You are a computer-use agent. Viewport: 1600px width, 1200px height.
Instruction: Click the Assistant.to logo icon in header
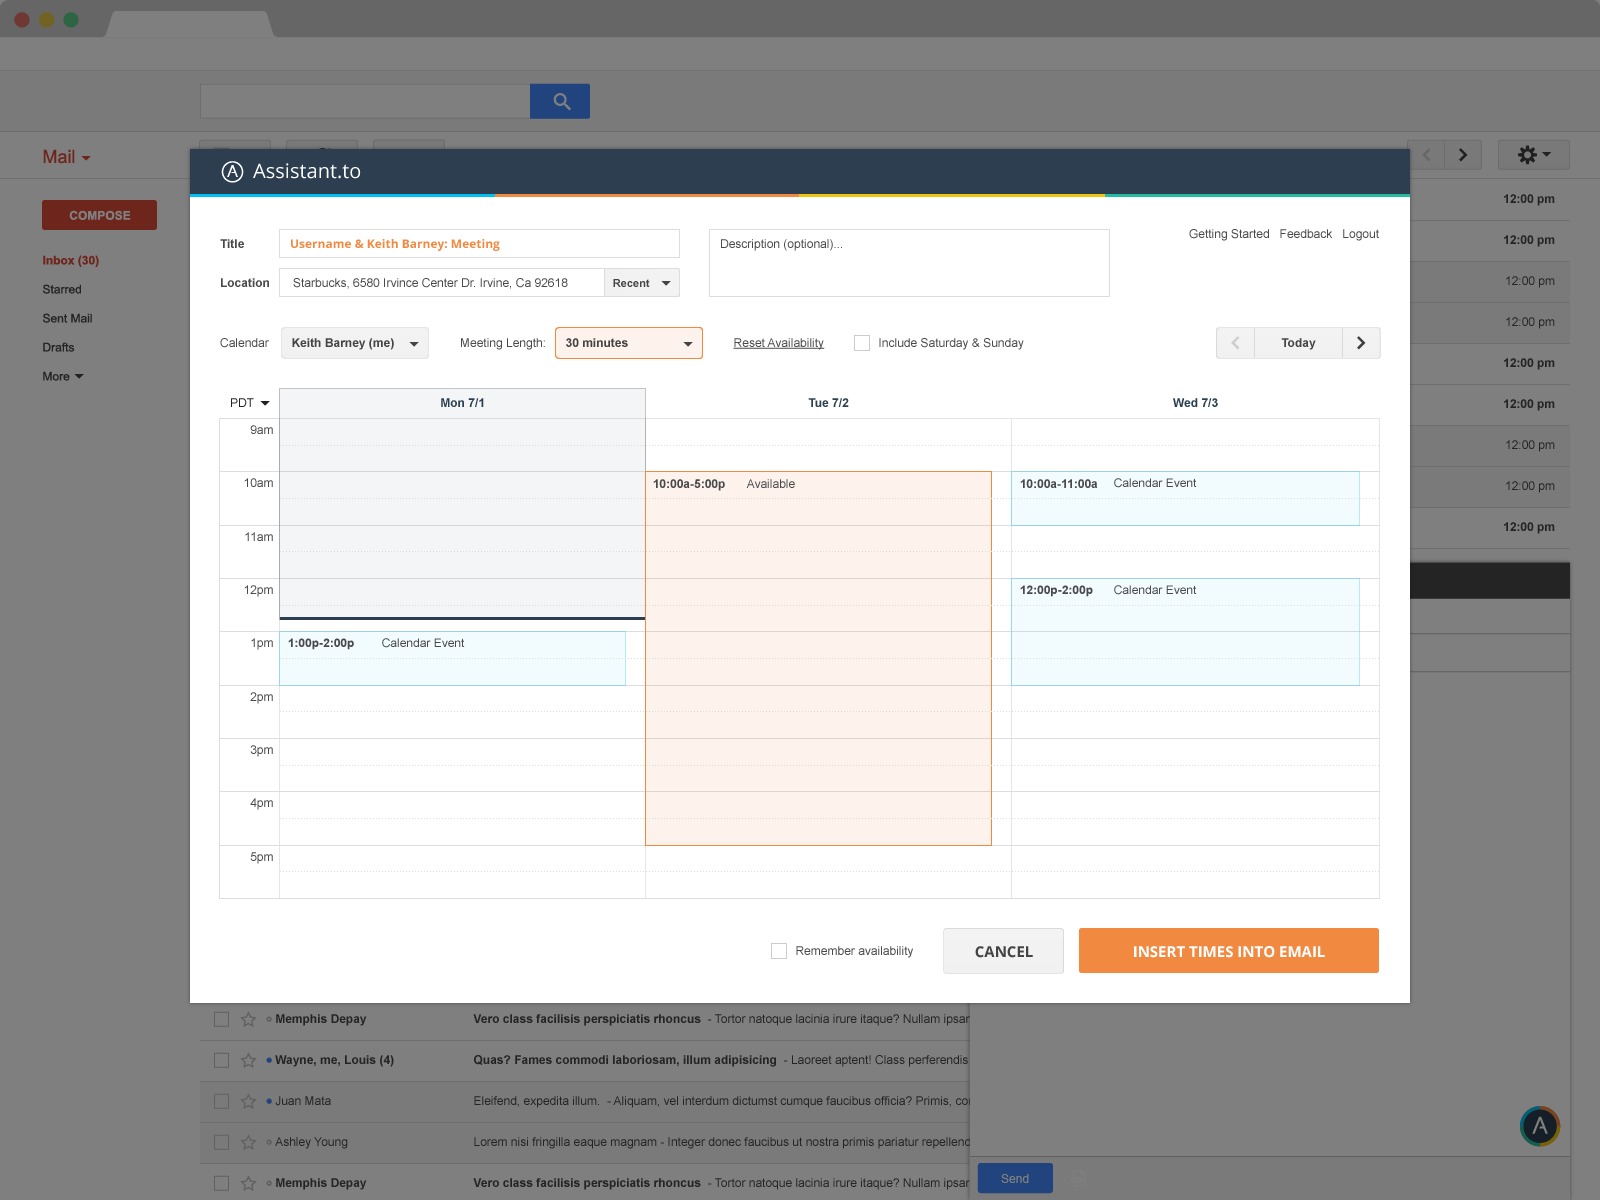pos(232,172)
